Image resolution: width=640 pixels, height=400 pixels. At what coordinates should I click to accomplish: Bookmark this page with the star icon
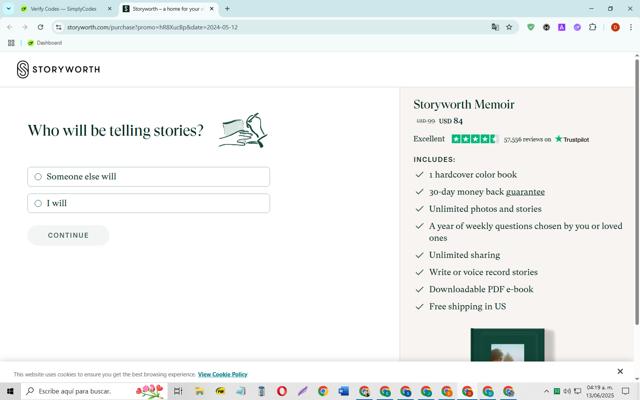click(x=509, y=27)
